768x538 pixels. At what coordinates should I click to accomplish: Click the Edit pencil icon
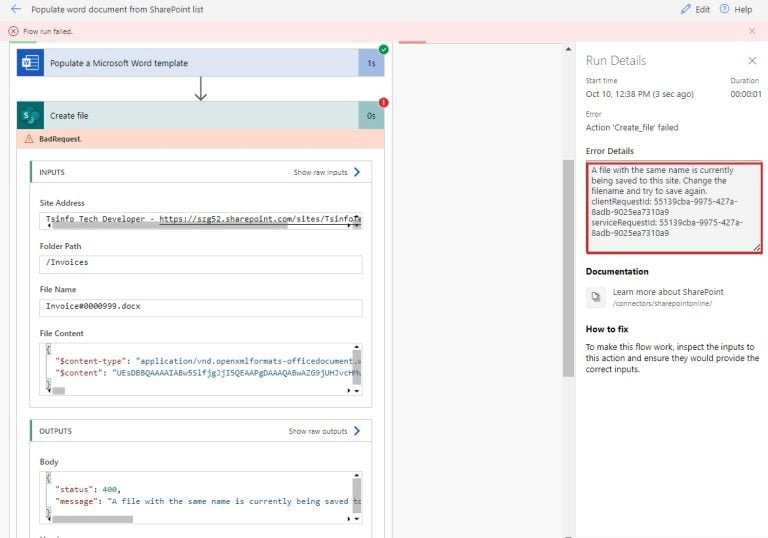tap(686, 9)
